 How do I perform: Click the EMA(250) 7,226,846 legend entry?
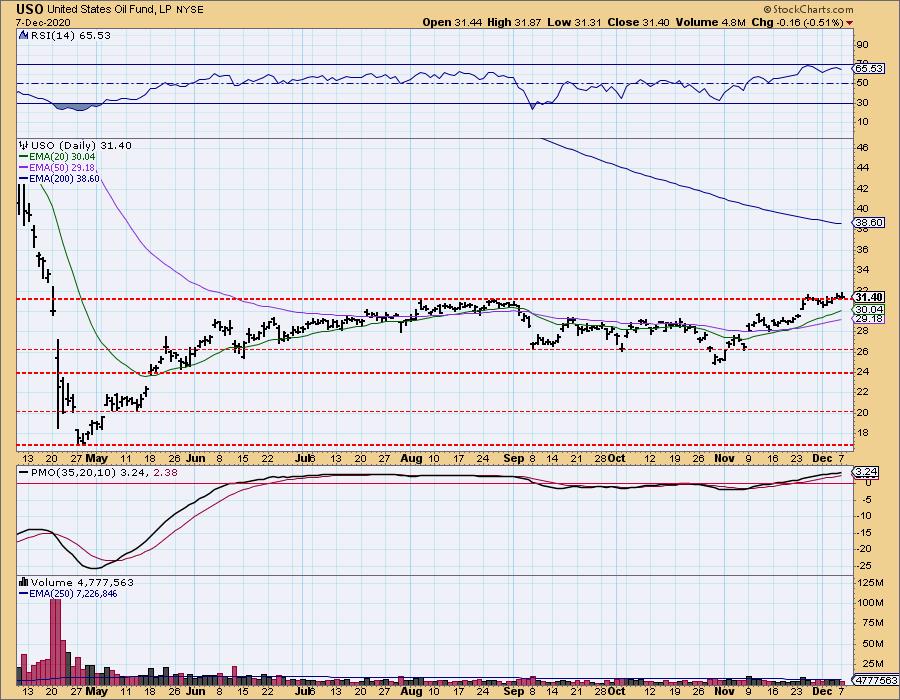coord(68,593)
